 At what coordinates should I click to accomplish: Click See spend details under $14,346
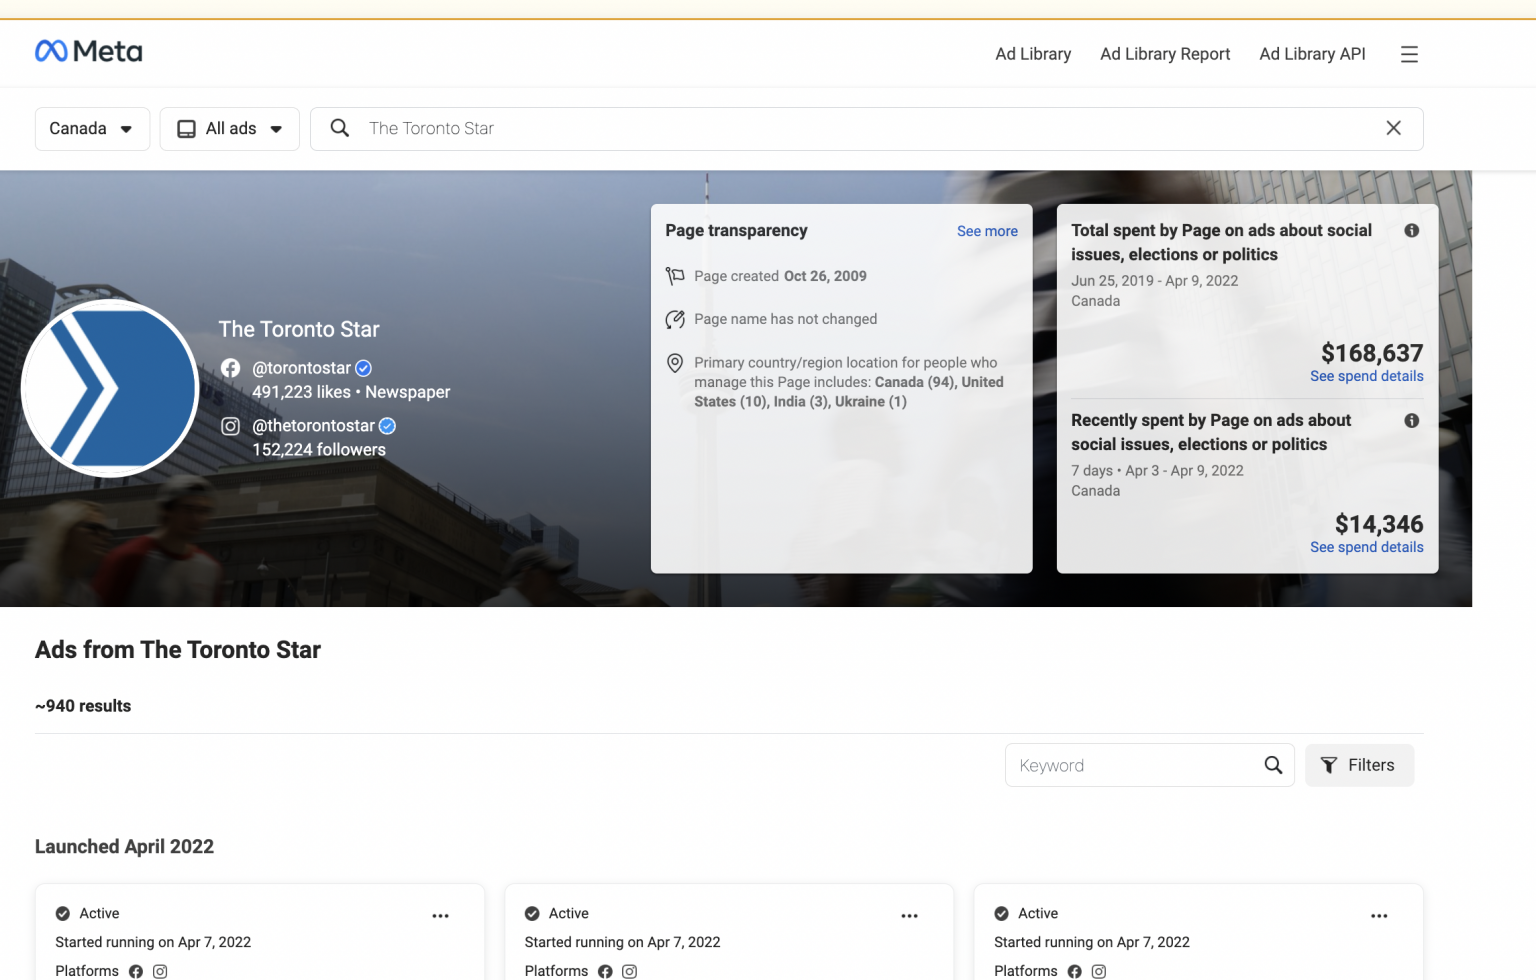[1367, 547]
